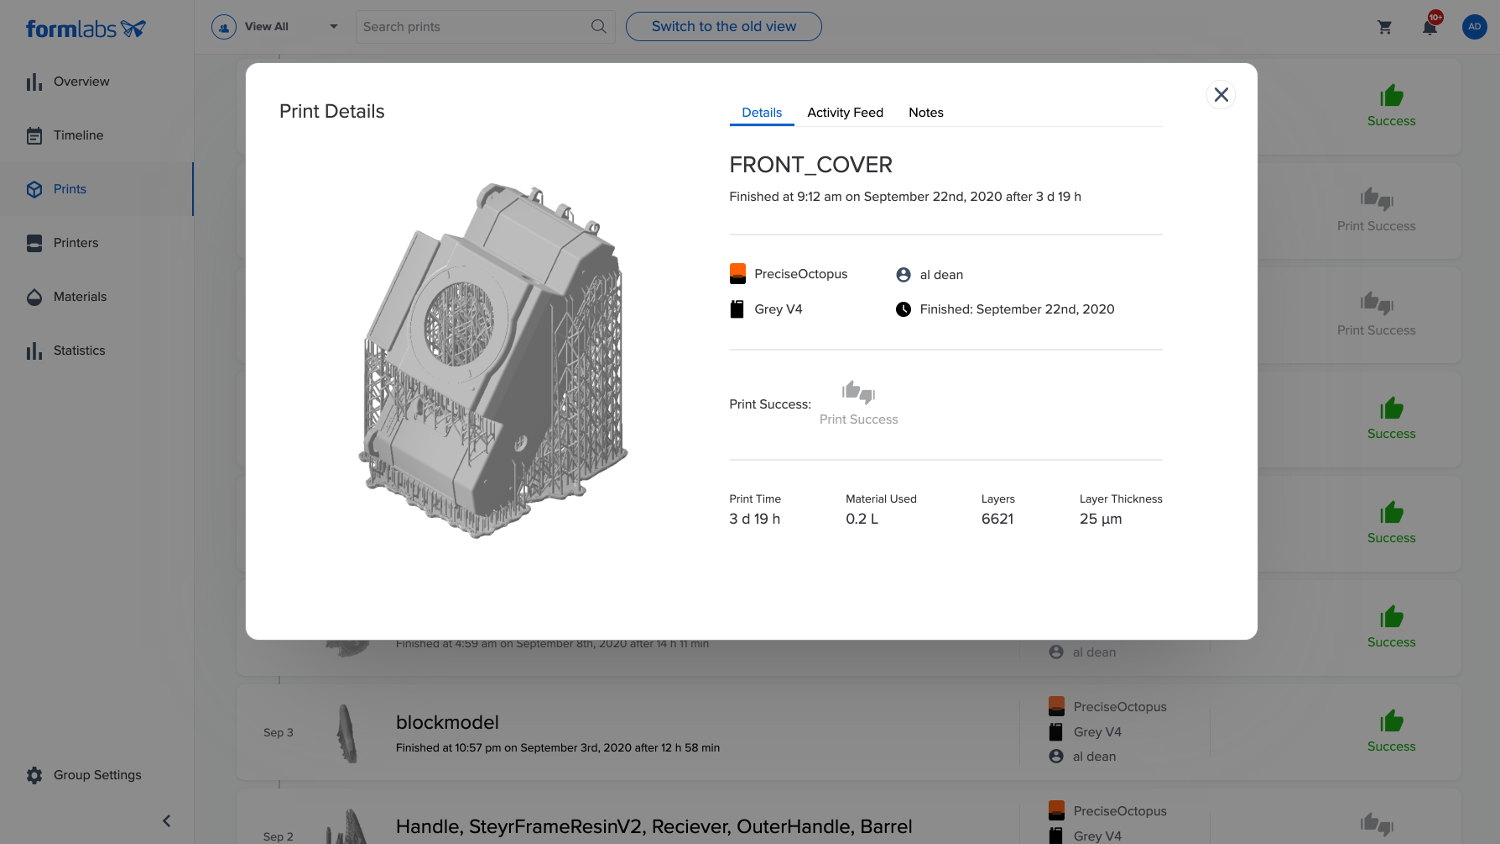This screenshot has height=844, width=1500.
Task: Close the Print Details dialog
Action: point(1220,95)
